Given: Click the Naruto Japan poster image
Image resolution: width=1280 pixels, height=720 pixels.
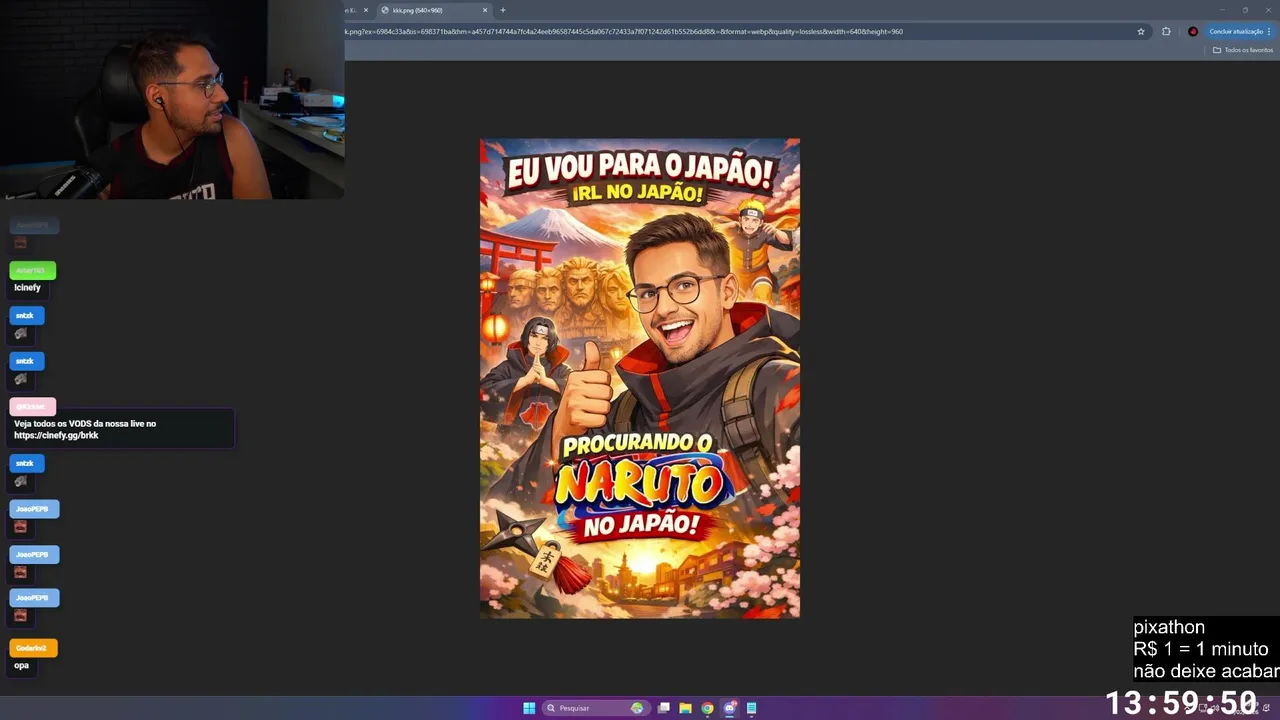Looking at the screenshot, I should [640, 378].
